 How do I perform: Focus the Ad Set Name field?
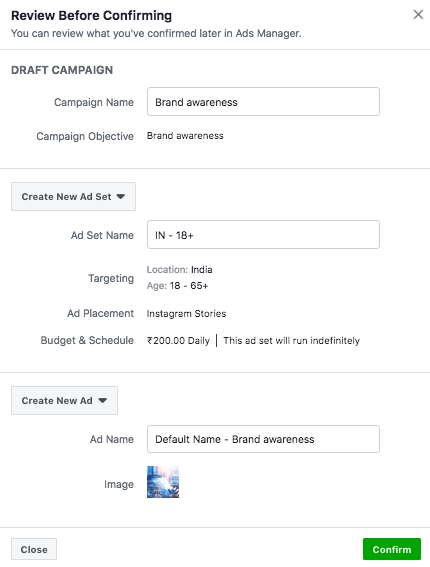coord(263,235)
